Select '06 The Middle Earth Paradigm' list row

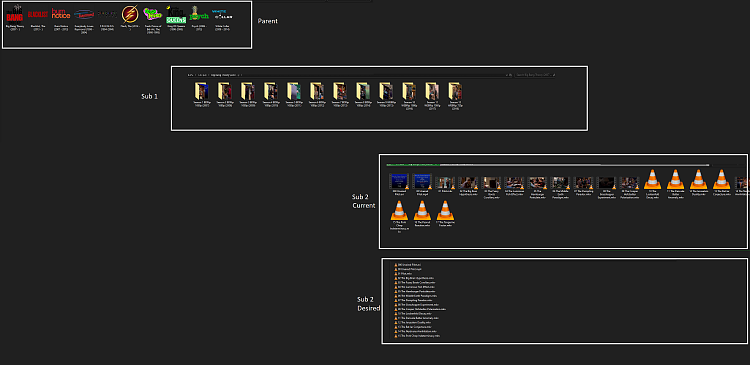[x=416, y=296]
